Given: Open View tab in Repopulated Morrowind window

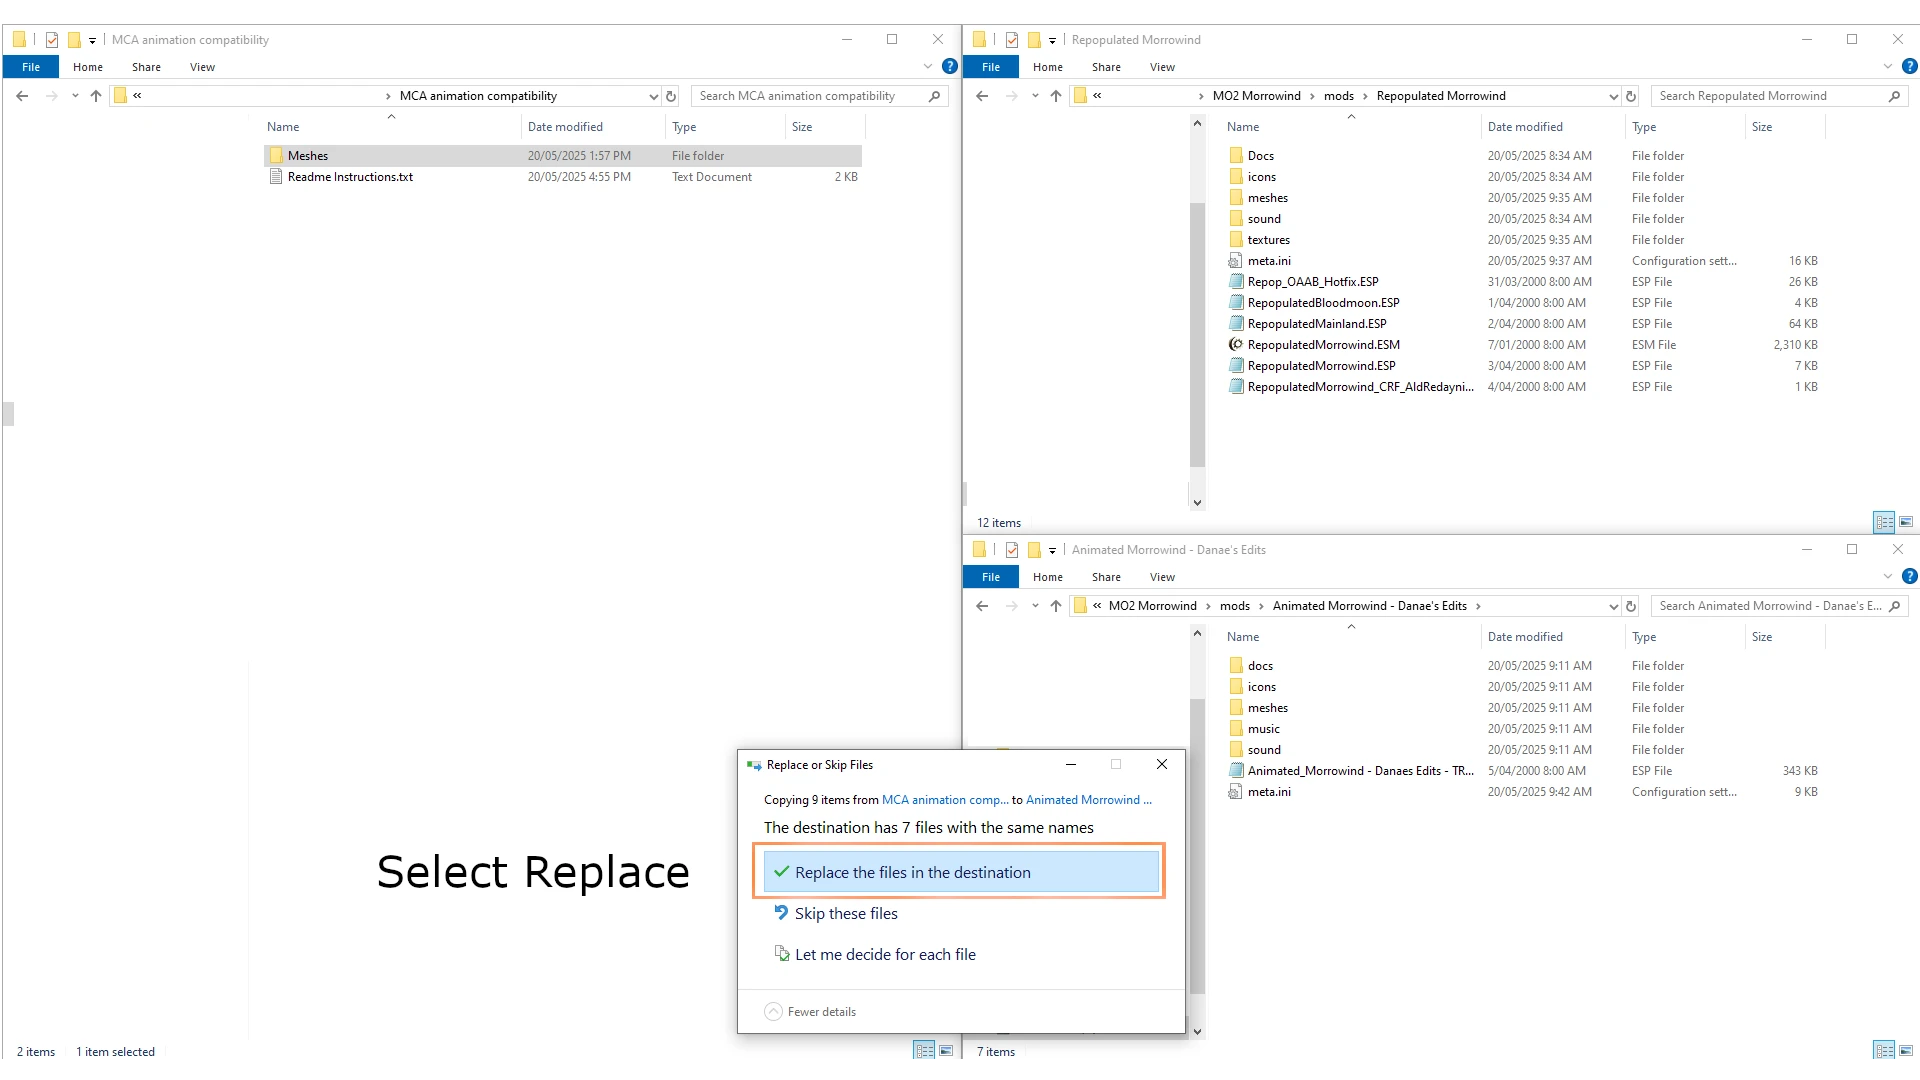Looking at the screenshot, I should pos(1162,67).
